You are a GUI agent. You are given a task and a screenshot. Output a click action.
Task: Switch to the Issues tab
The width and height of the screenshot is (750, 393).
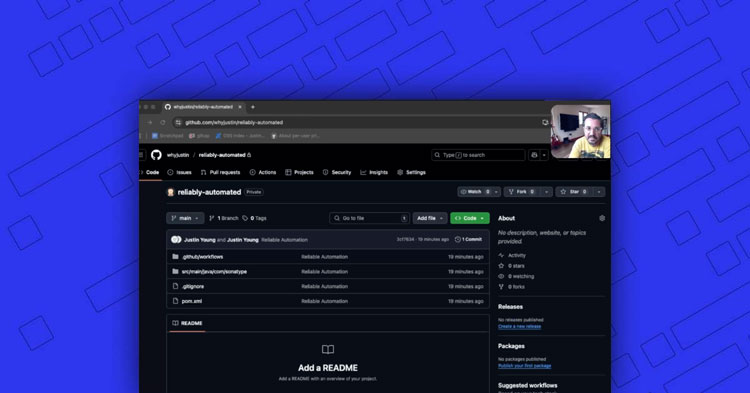tap(179, 172)
